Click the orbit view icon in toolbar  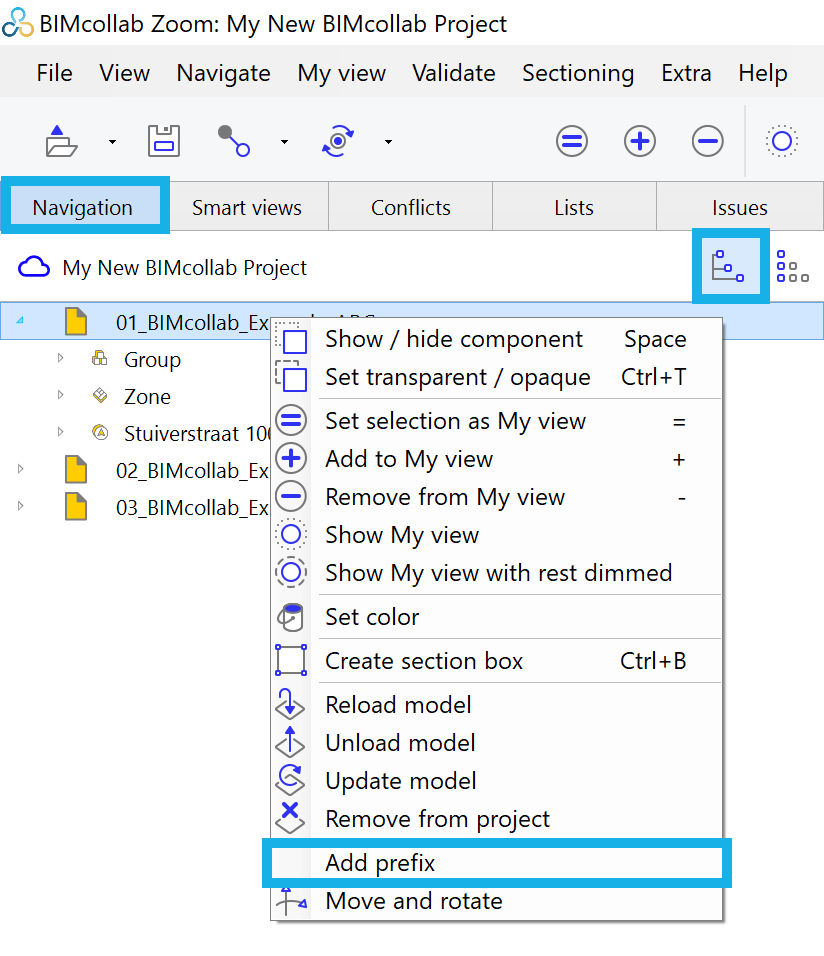click(x=338, y=141)
